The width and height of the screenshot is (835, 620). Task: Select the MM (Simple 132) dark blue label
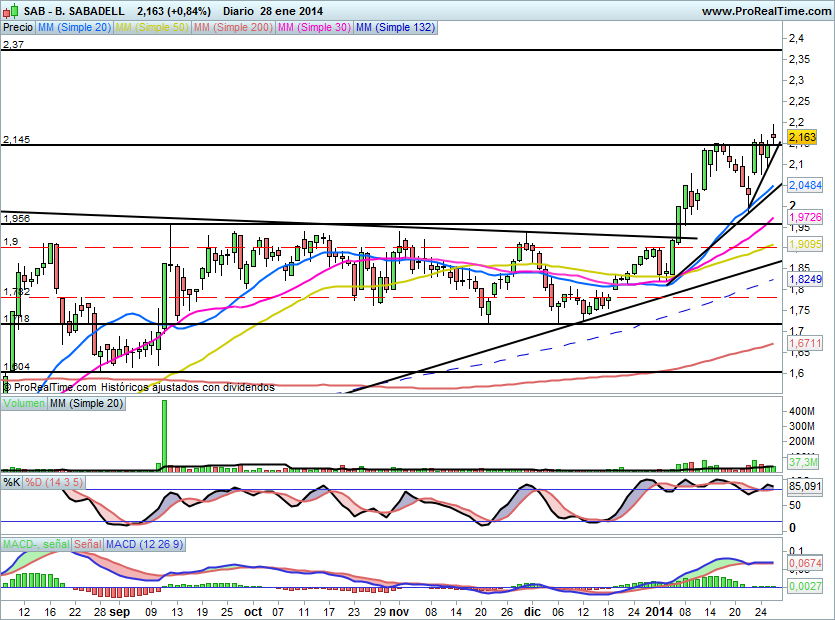(395, 27)
